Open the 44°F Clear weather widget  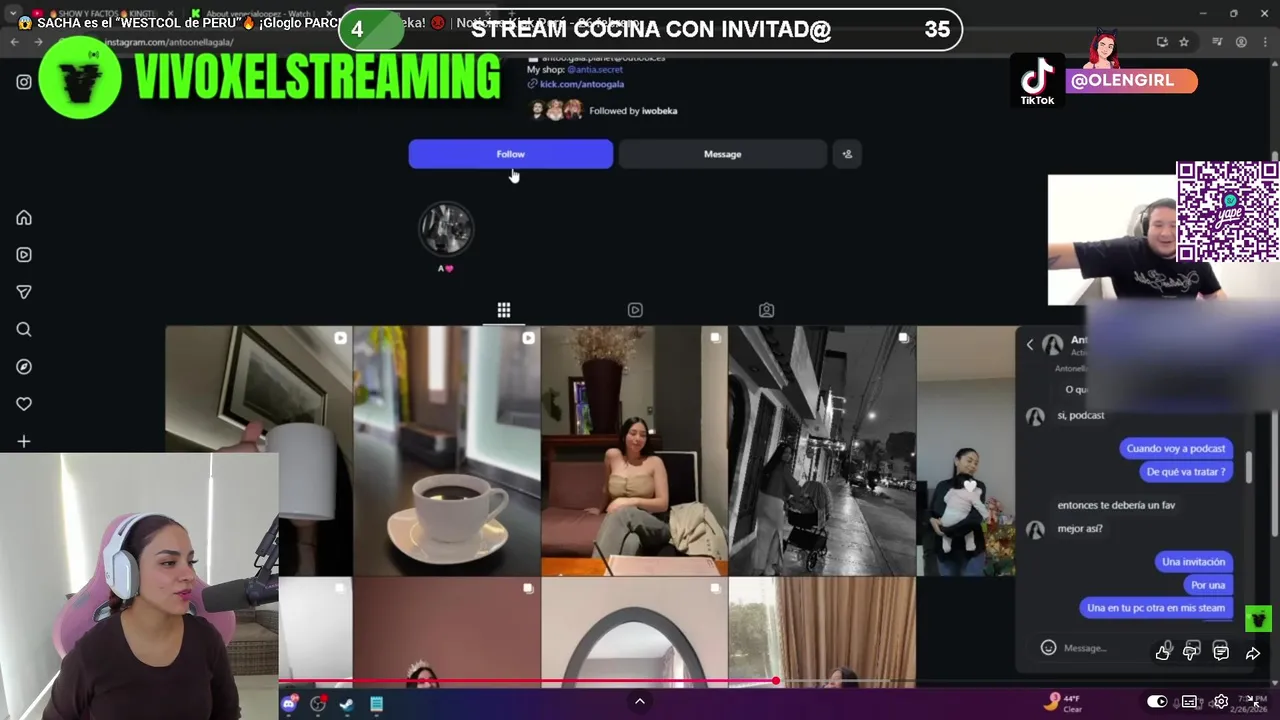point(1064,703)
